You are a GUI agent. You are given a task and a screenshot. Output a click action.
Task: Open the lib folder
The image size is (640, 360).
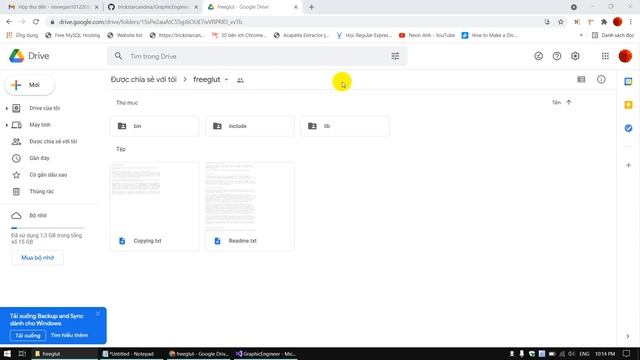coord(345,126)
